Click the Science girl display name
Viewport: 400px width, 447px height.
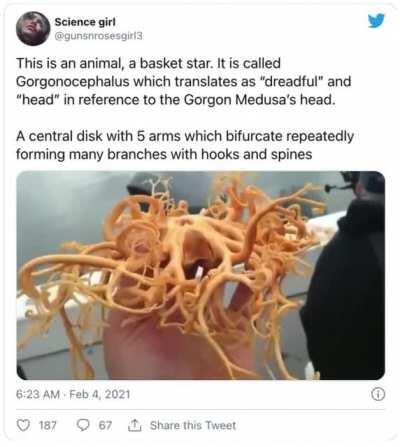85,22
